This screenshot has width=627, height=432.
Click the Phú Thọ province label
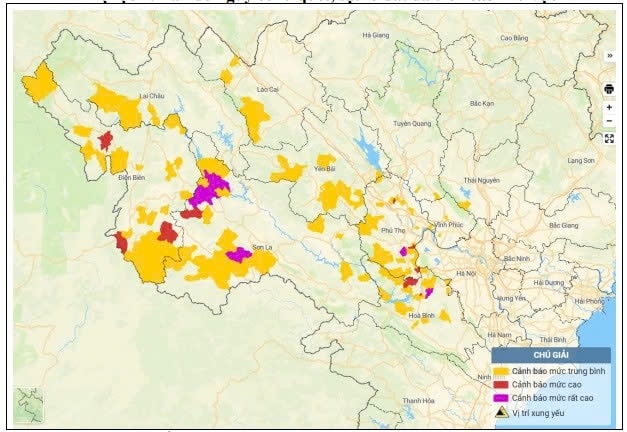393,230
